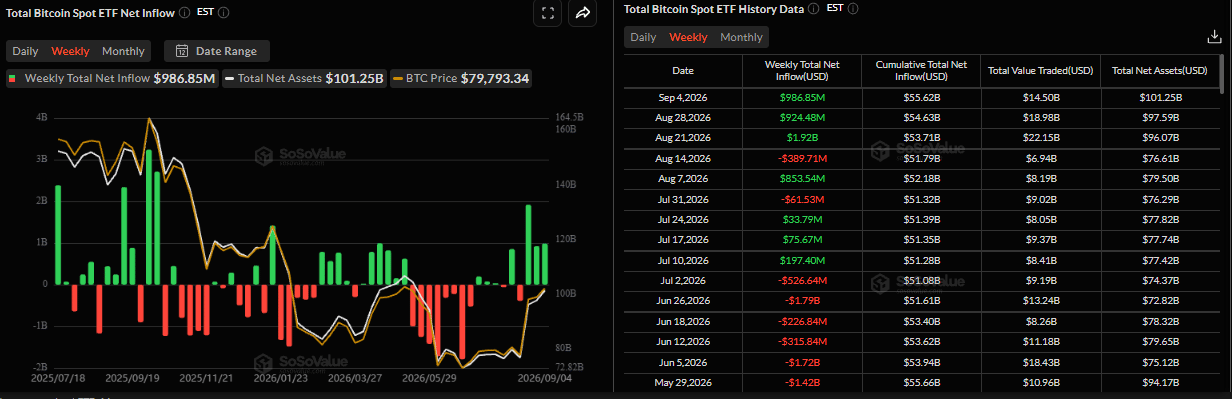Click Total Net Assets(USD) column header
This screenshot has width=1232, height=399.
click(1160, 71)
